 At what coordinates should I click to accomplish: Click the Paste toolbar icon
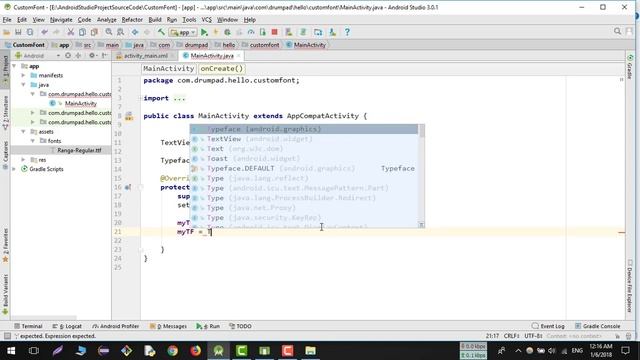(x=94, y=32)
